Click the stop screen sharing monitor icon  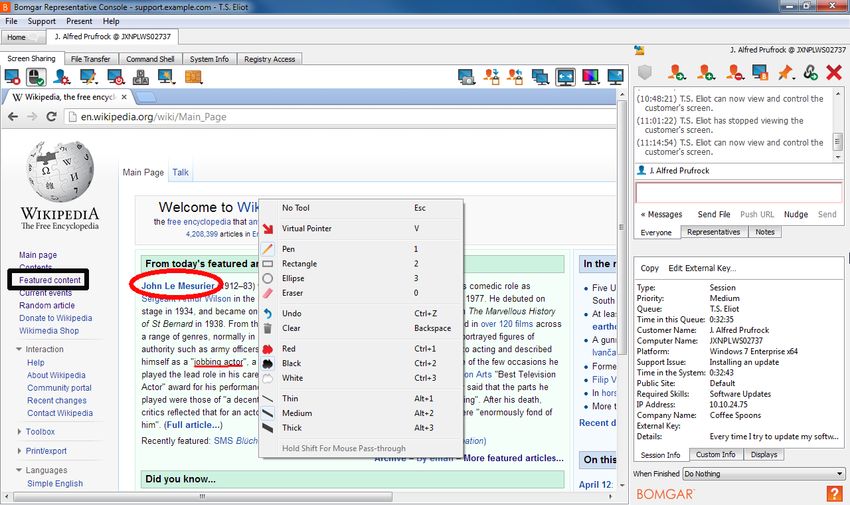pyautogui.click(x=12, y=77)
